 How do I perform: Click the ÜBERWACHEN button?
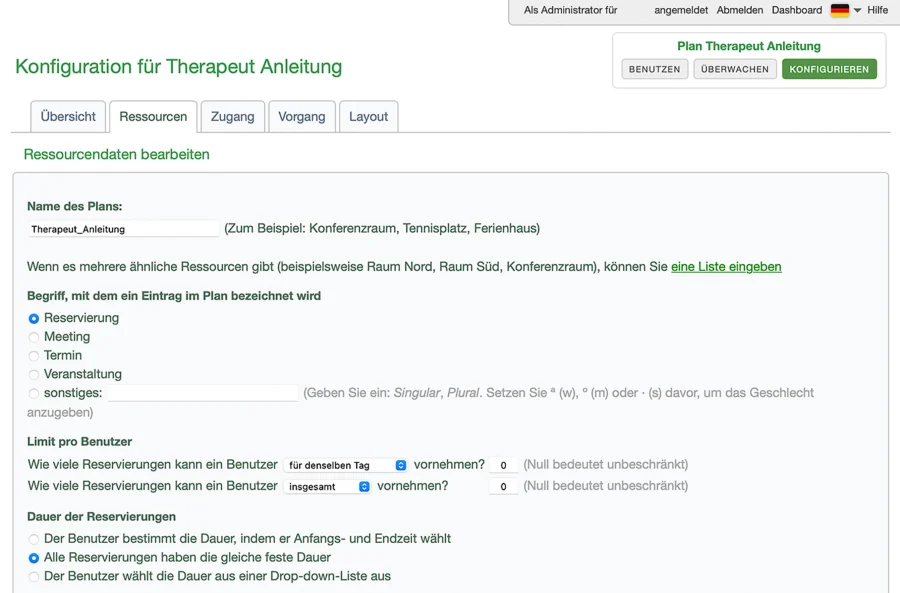[735, 69]
